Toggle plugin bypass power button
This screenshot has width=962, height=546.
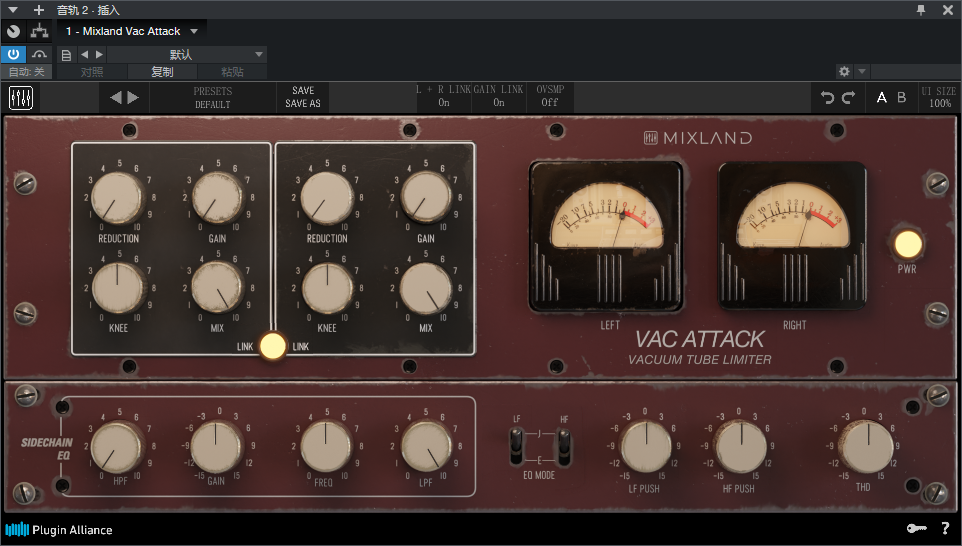pos(13,54)
